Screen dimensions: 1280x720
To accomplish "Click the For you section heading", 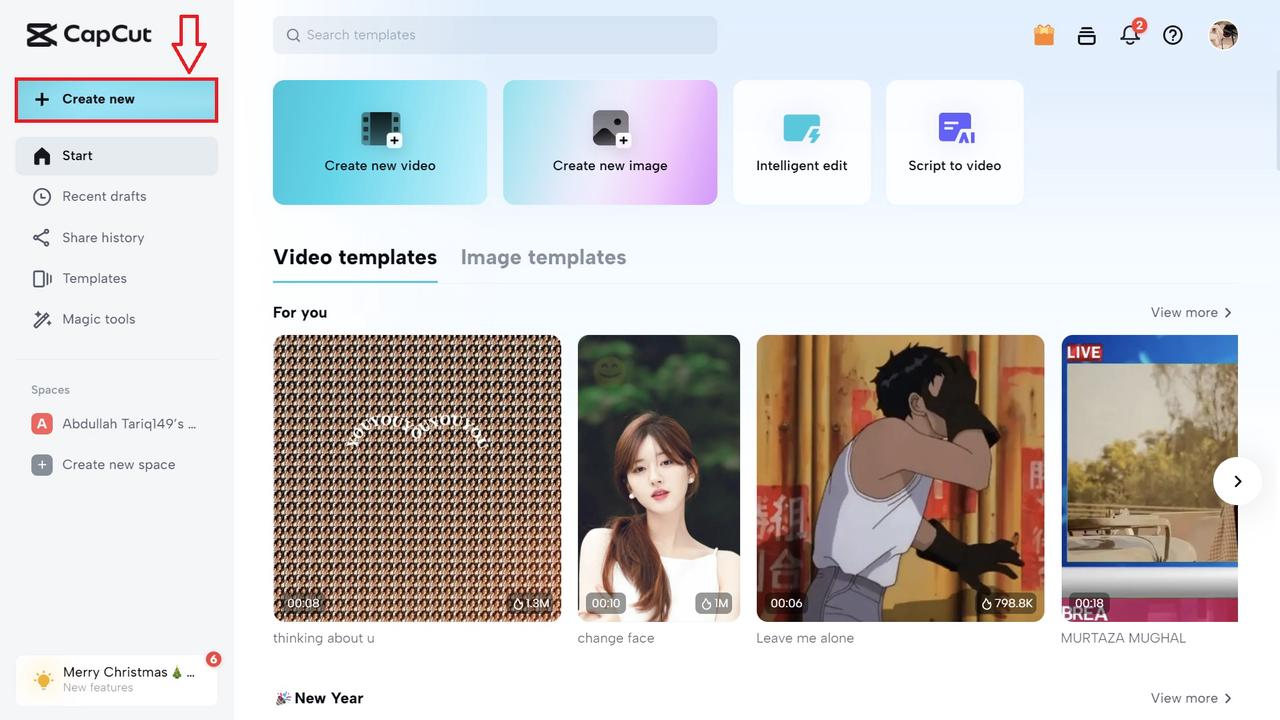I will click(300, 313).
